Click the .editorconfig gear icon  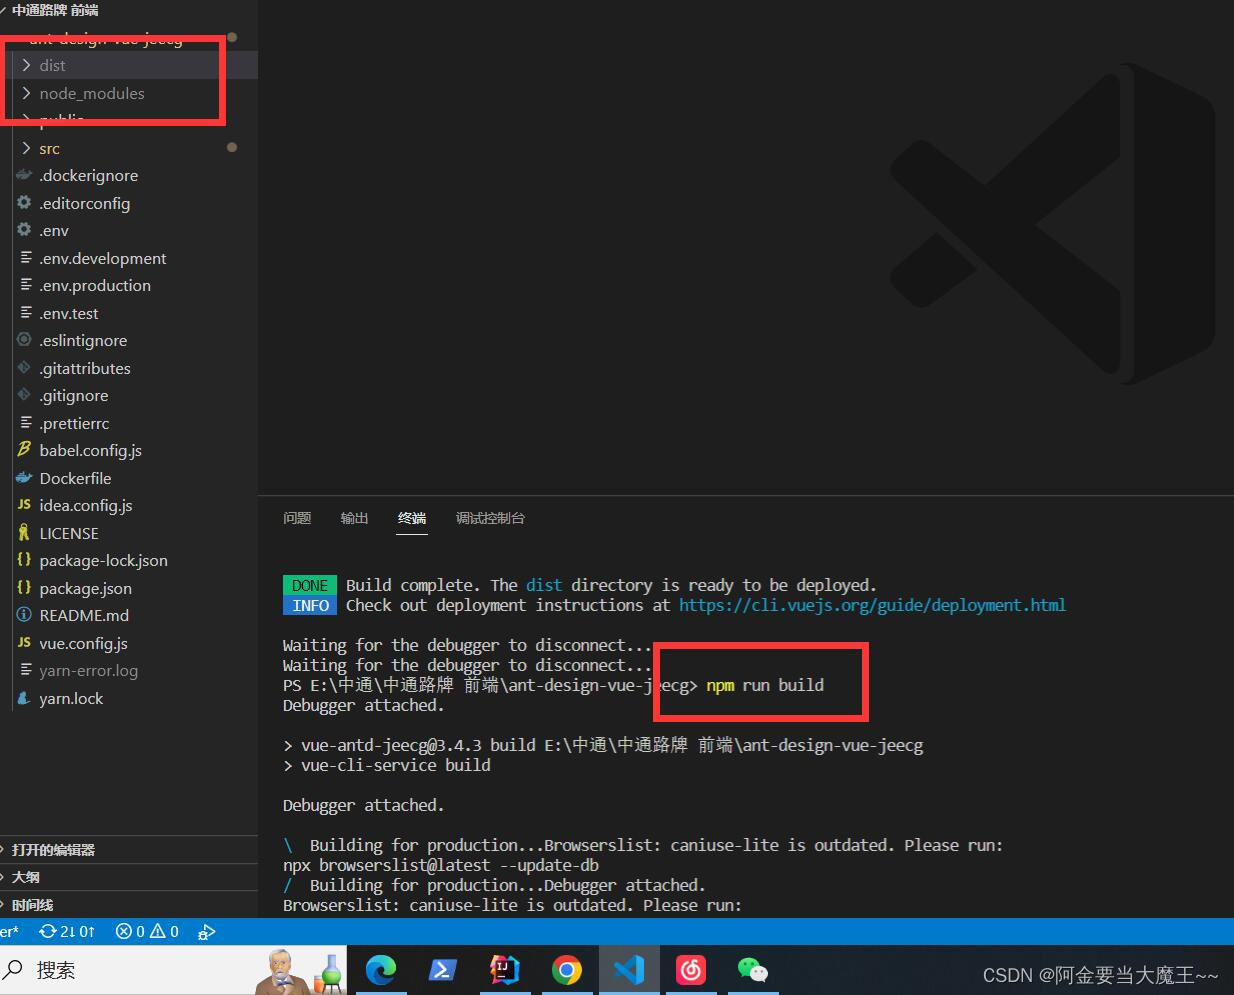[x=24, y=202]
